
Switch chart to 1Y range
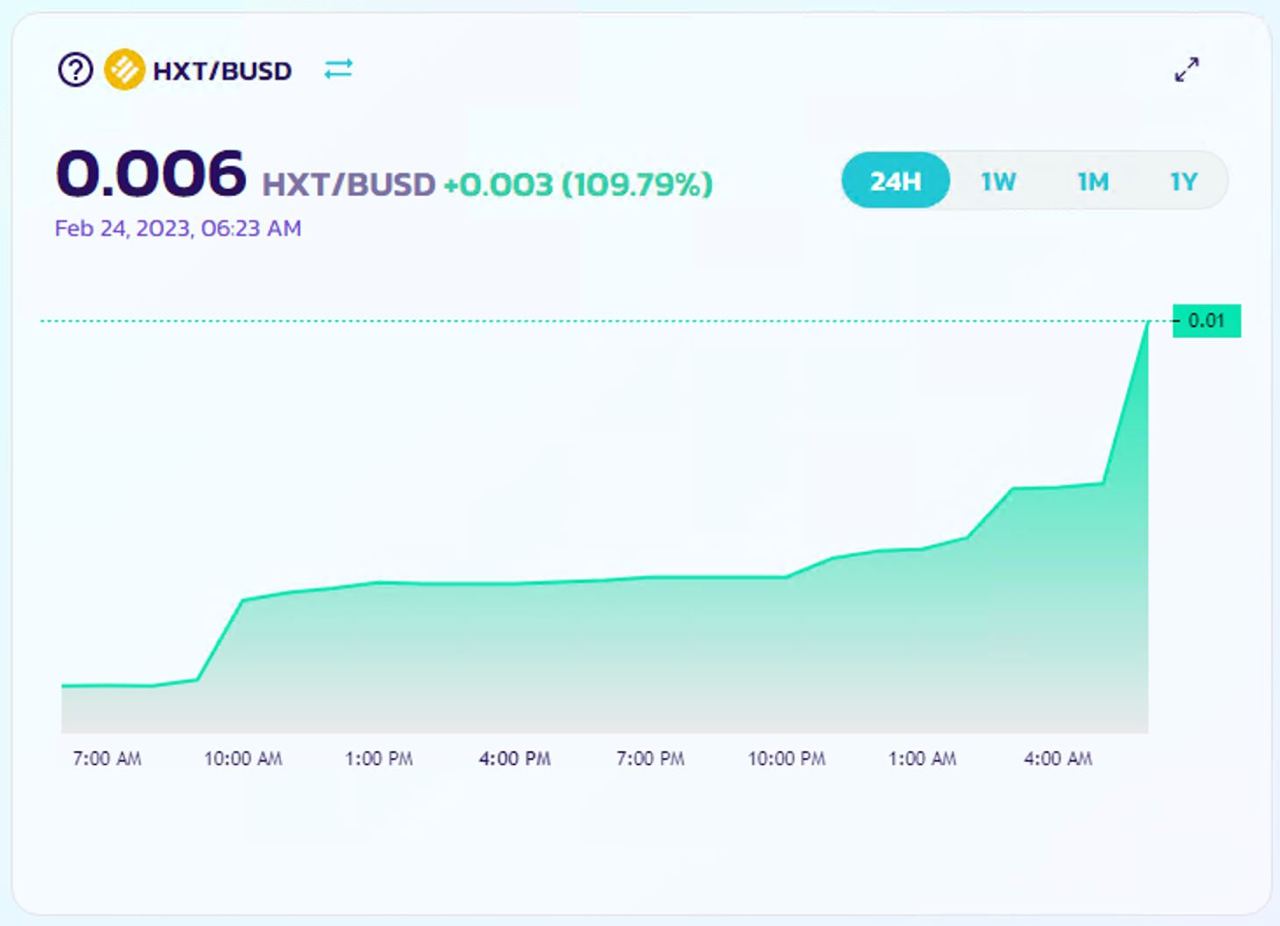click(1183, 181)
